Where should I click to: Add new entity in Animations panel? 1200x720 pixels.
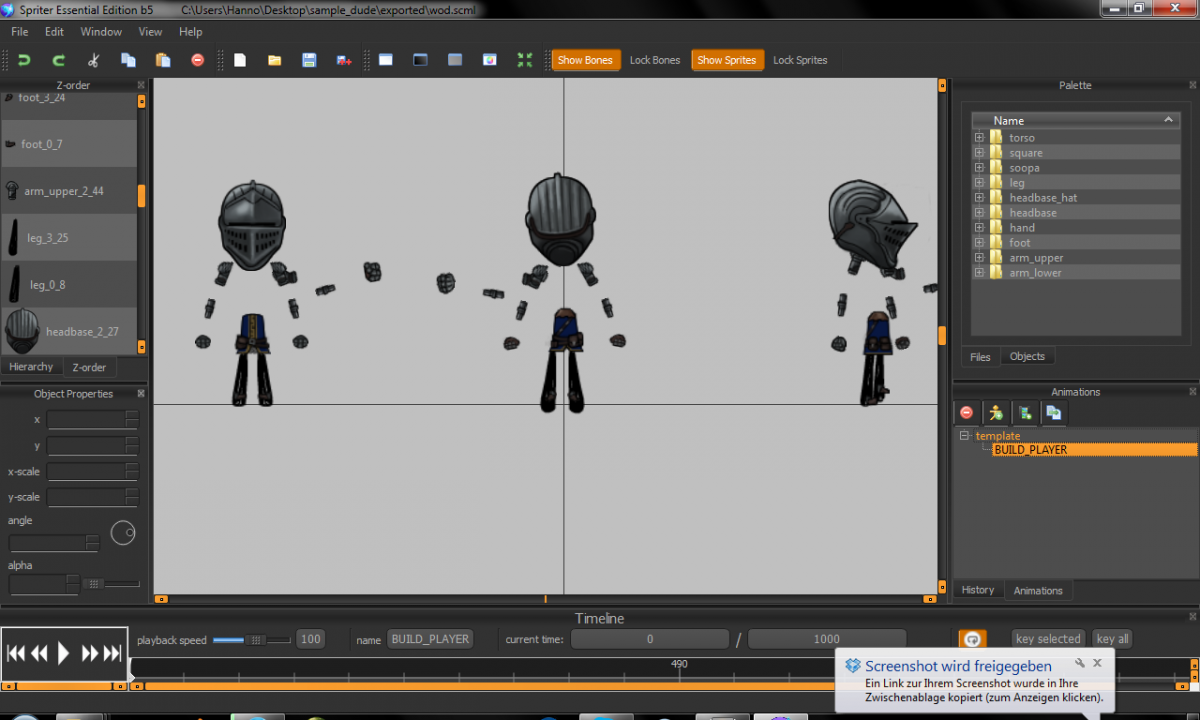tap(995, 412)
